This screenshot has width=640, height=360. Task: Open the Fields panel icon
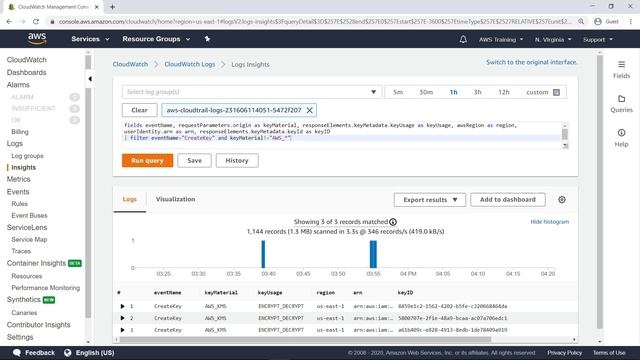621,64
